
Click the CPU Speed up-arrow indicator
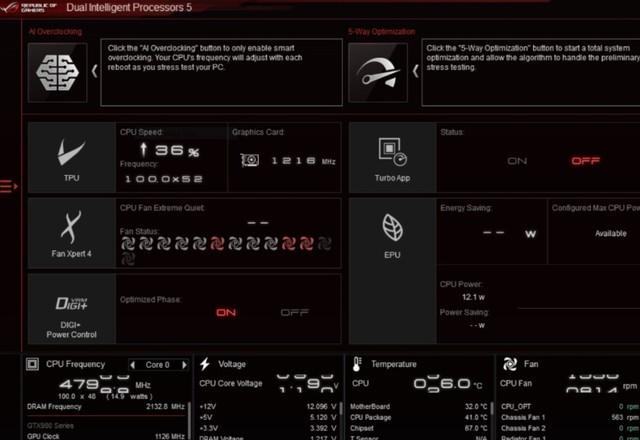point(143,149)
